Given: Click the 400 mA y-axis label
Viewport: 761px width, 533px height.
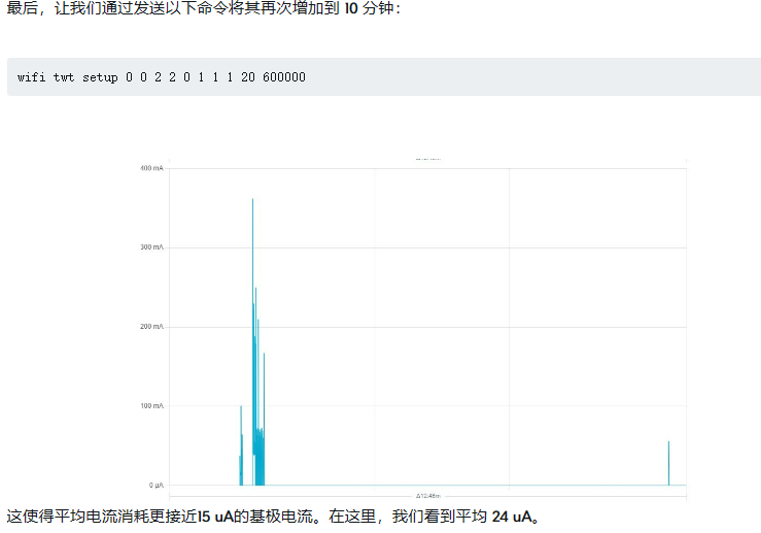Looking at the screenshot, I should pos(152,168).
